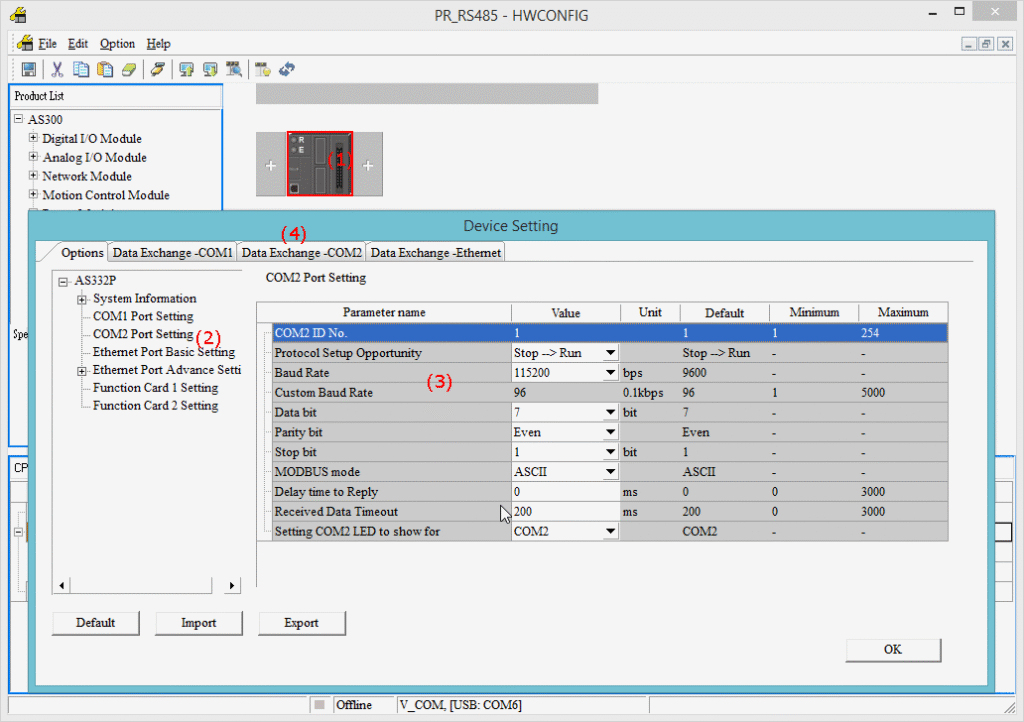Click the online Scan toolbar icon
The width and height of the screenshot is (1024, 722).
click(x=235, y=69)
